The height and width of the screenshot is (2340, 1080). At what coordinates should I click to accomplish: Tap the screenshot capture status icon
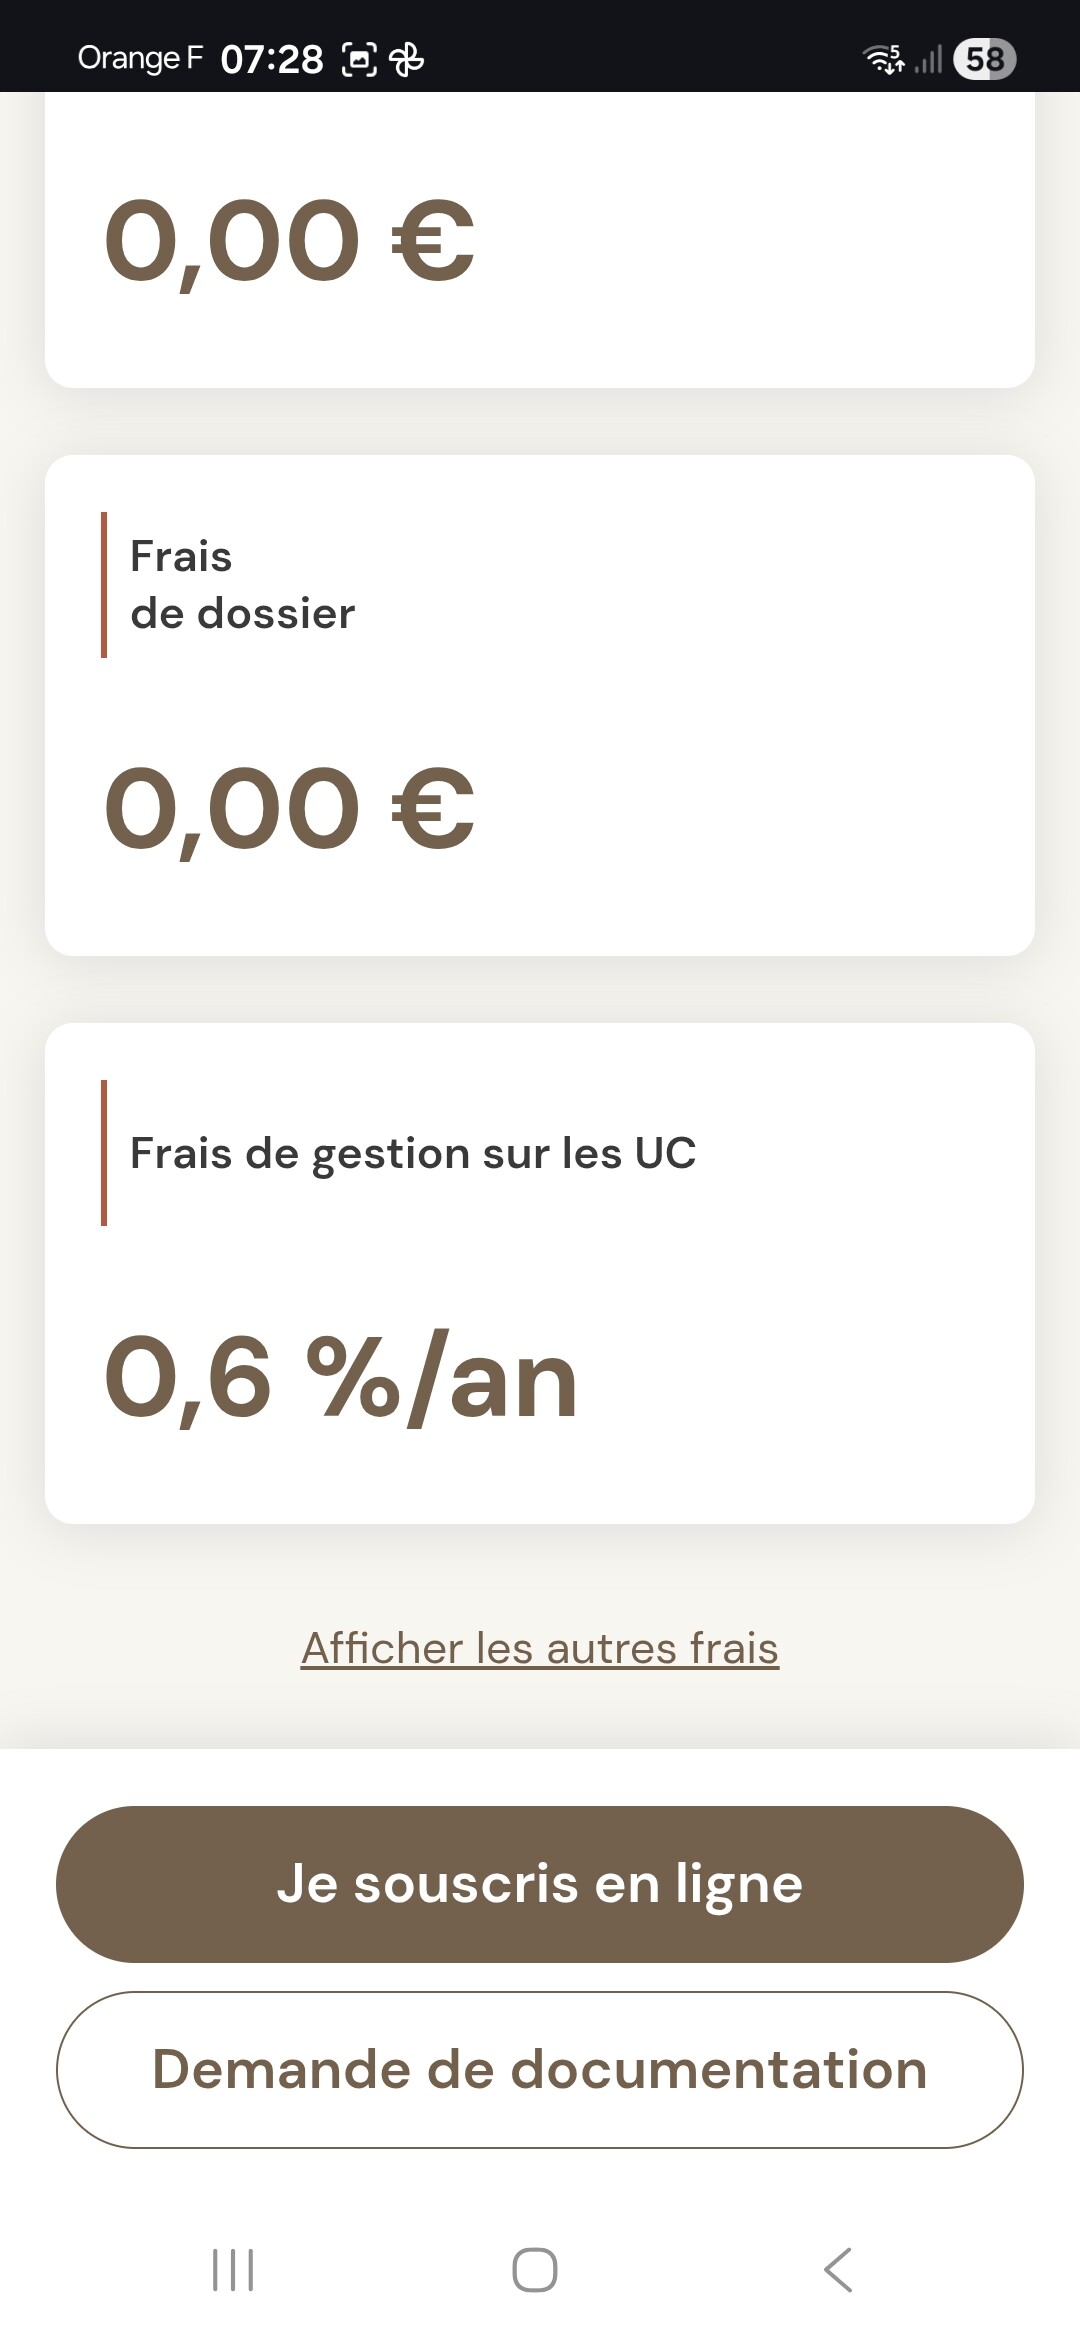(359, 60)
